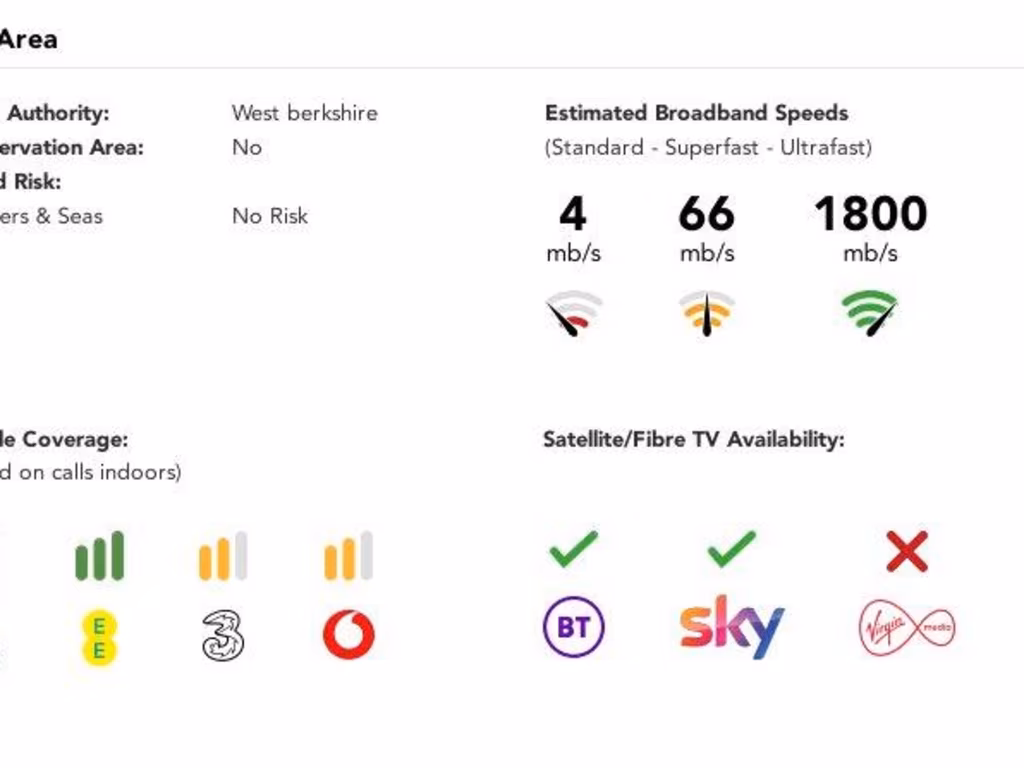The image size is (1024, 768).
Task: Select the Virgin Media logo
Action: point(907,628)
